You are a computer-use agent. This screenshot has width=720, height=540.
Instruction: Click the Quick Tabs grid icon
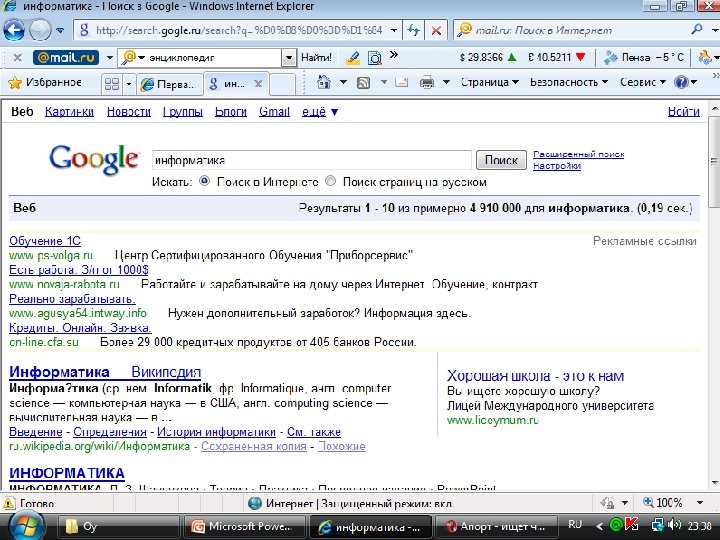[112, 84]
